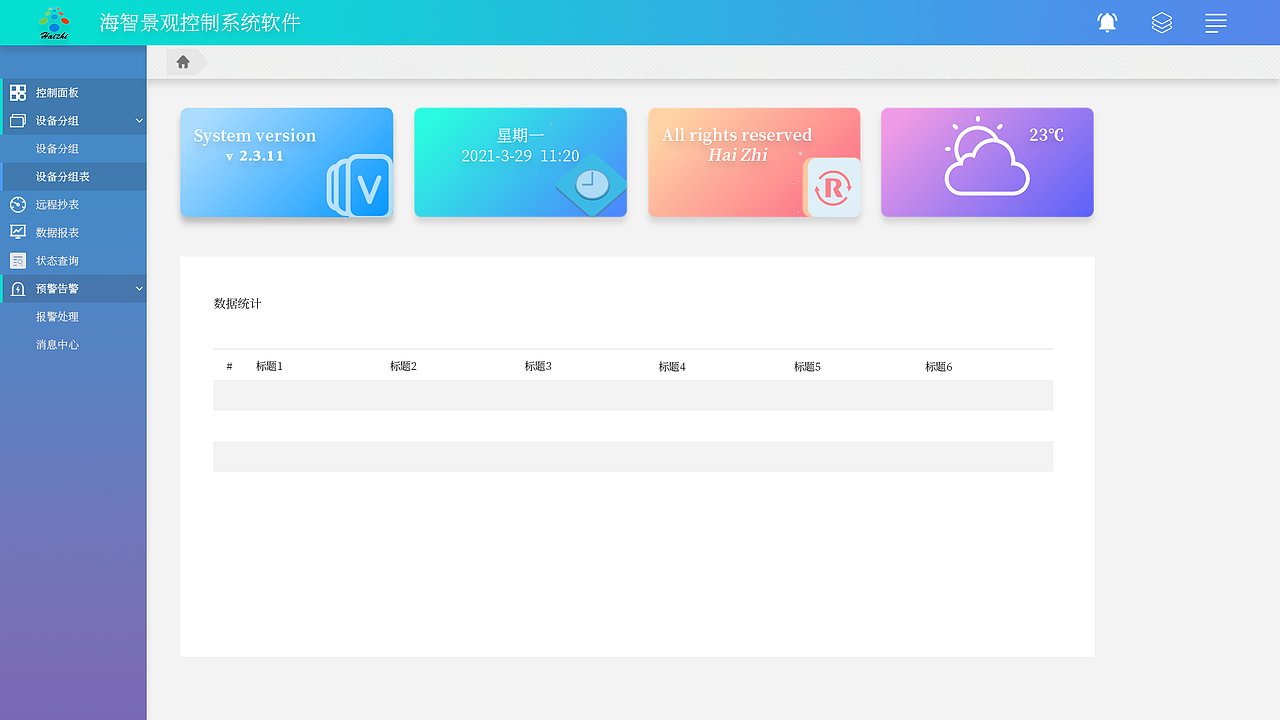The width and height of the screenshot is (1280, 720).
Task: Click the home breadcrumb icon
Action: 183,61
